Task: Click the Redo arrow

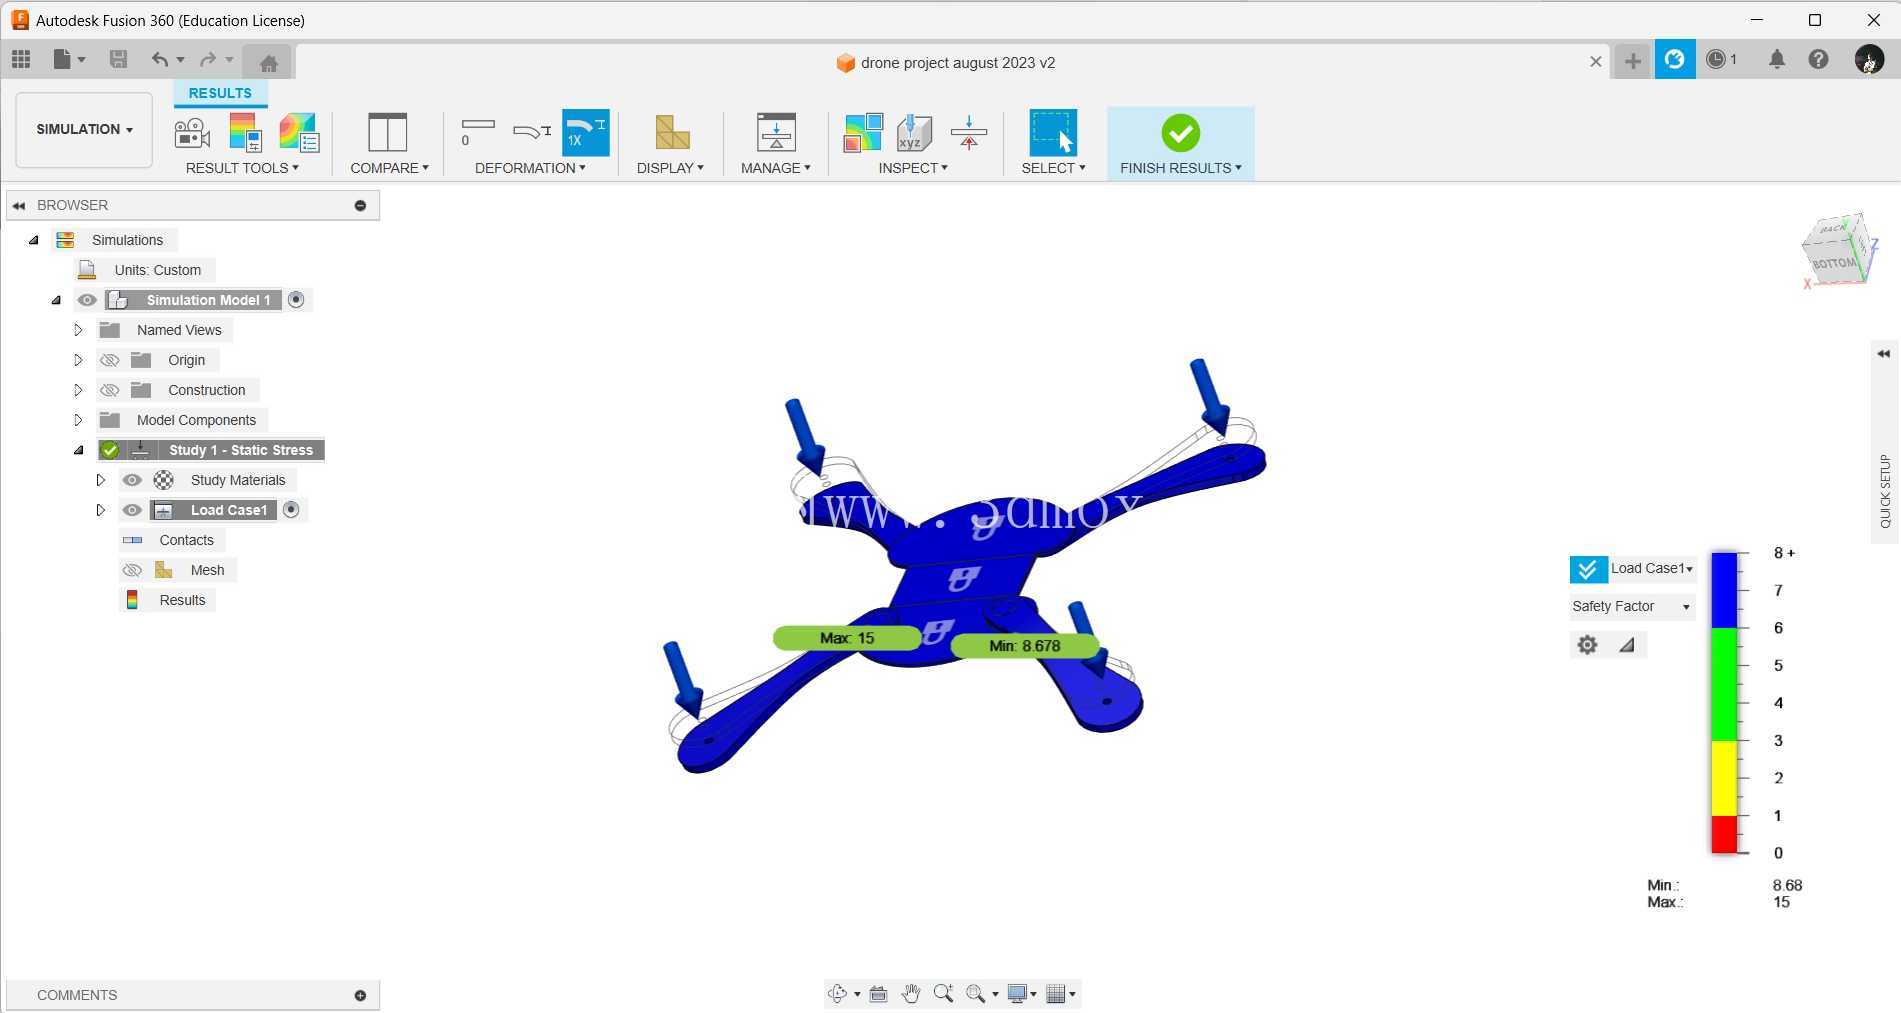Action: 208,60
